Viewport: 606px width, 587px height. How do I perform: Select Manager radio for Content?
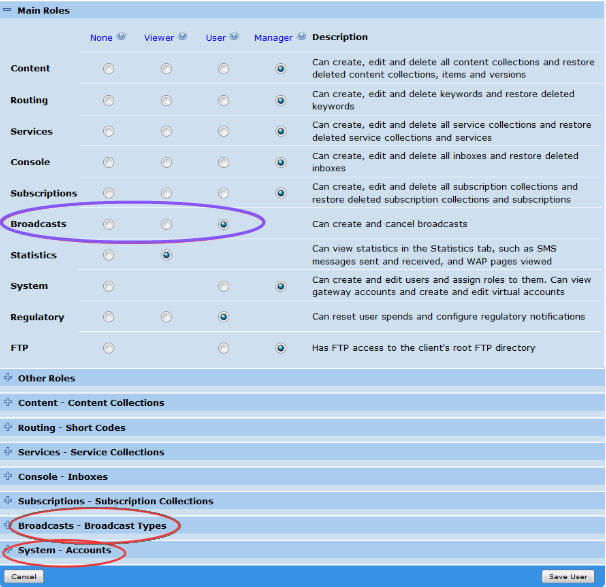tap(281, 69)
